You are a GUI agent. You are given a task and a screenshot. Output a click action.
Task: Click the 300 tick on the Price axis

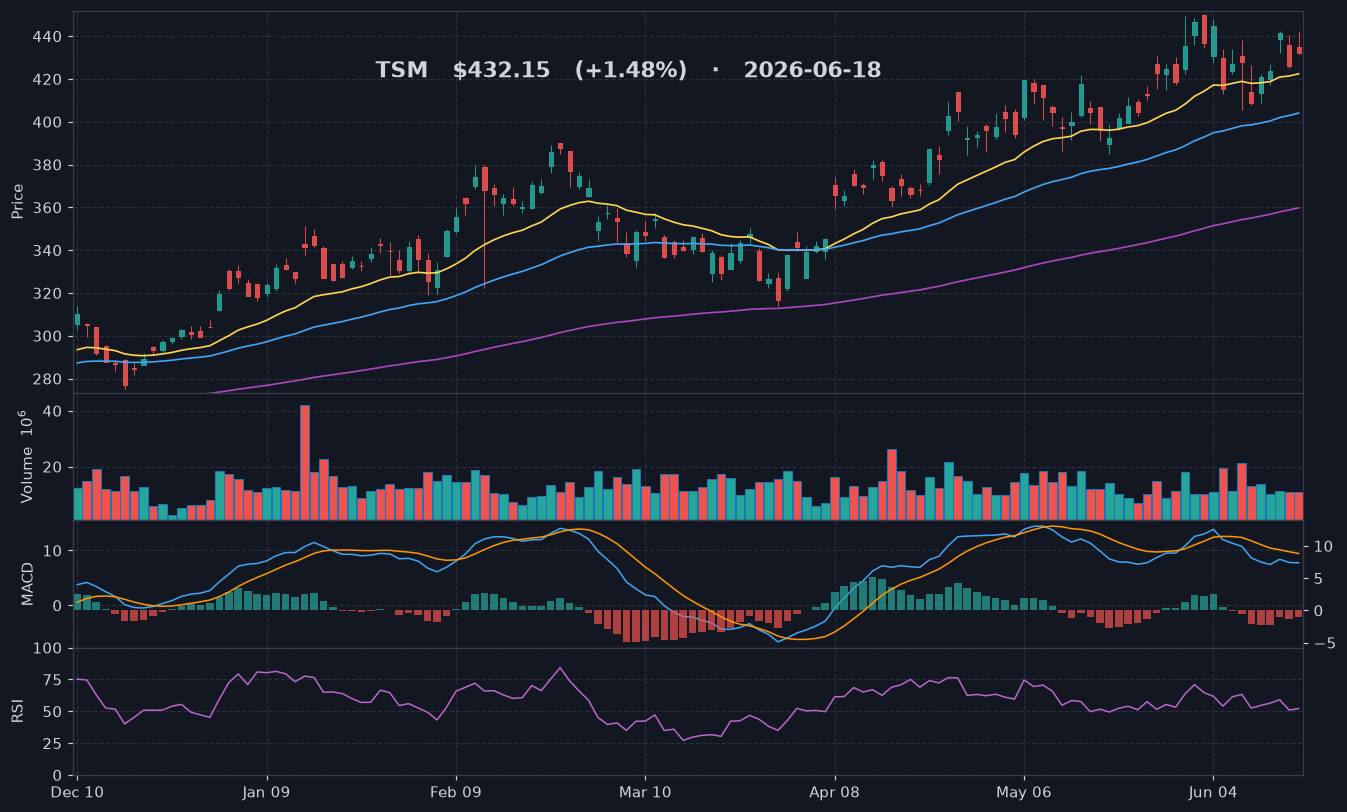(50, 336)
